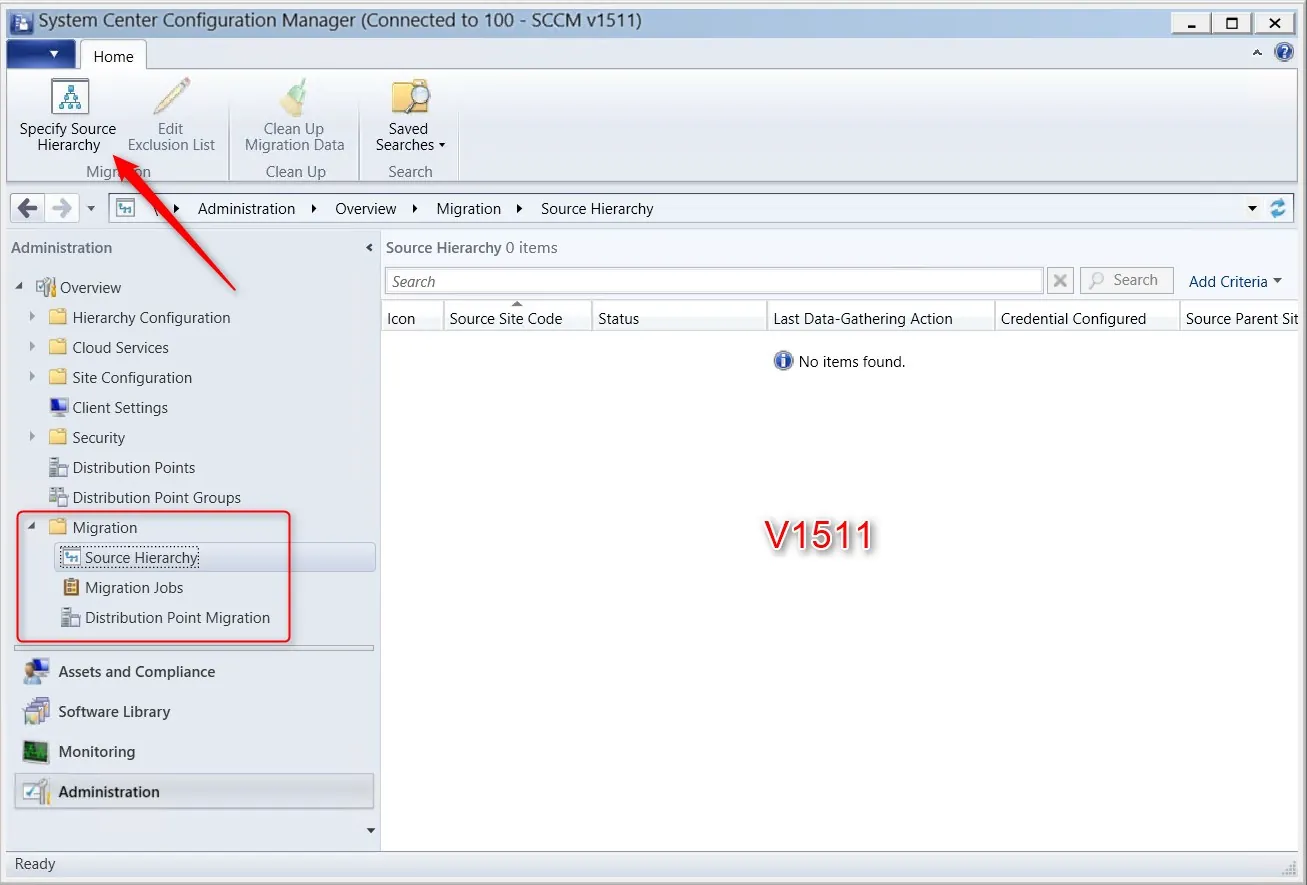Click the Distribution Point Groups icon
Viewport: 1307px width, 885px height.
tap(59, 497)
